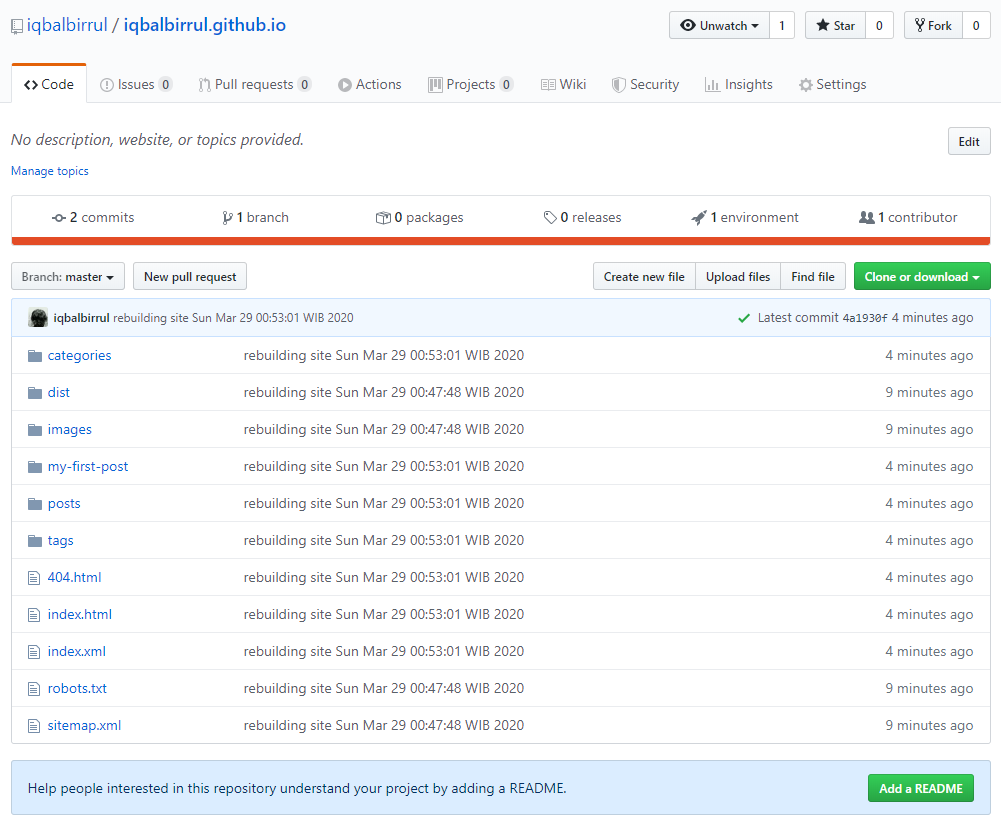Click the categories folder icon
The width and height of the screenshot is (1001, 826).
(35, 356)
